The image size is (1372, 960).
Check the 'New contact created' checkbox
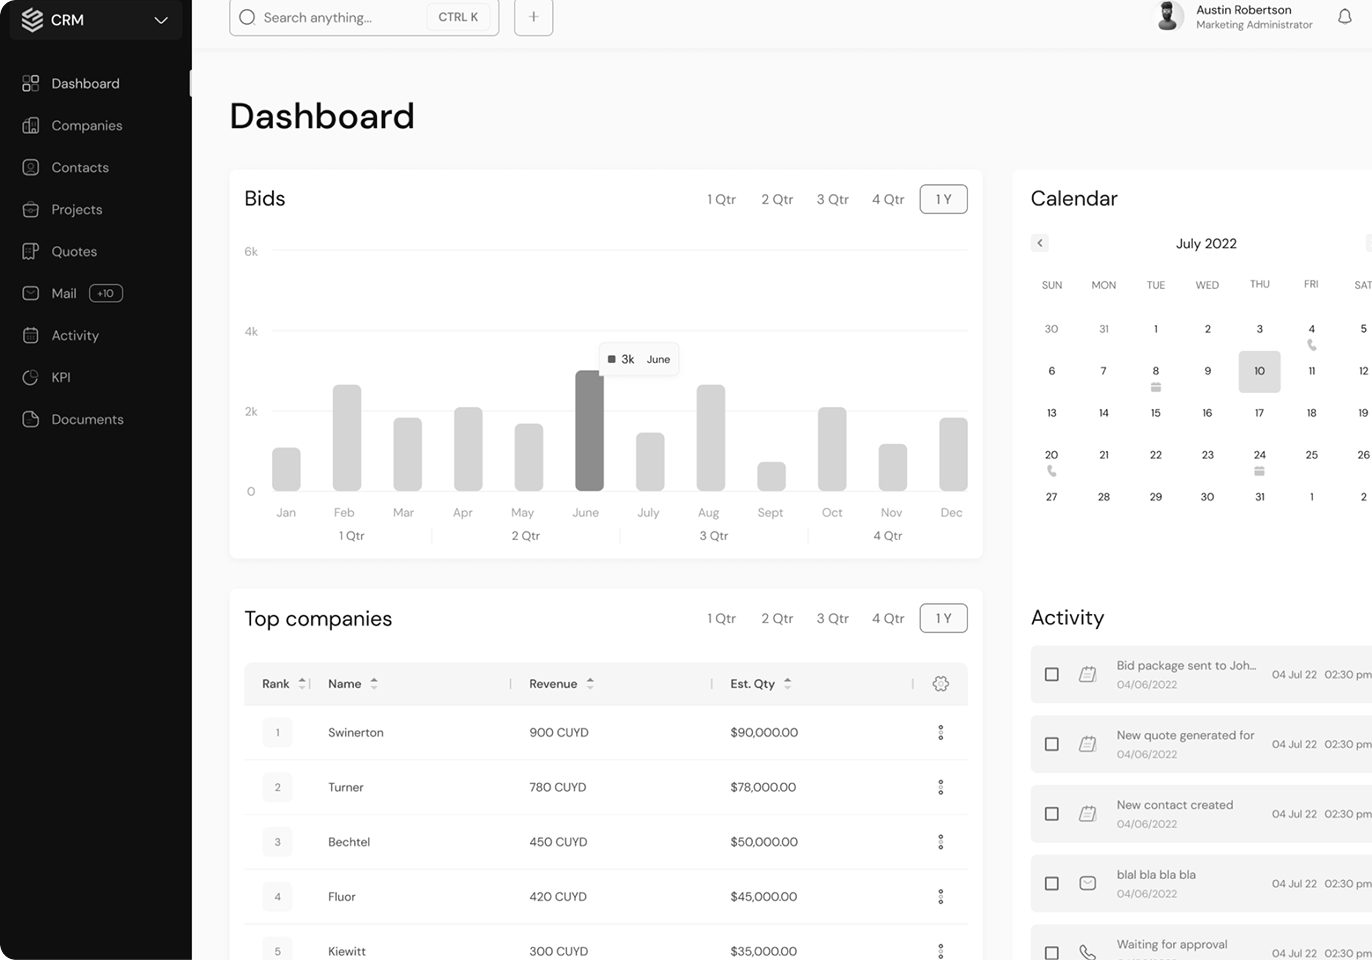pyautogui.click(x=1051, y=815)
